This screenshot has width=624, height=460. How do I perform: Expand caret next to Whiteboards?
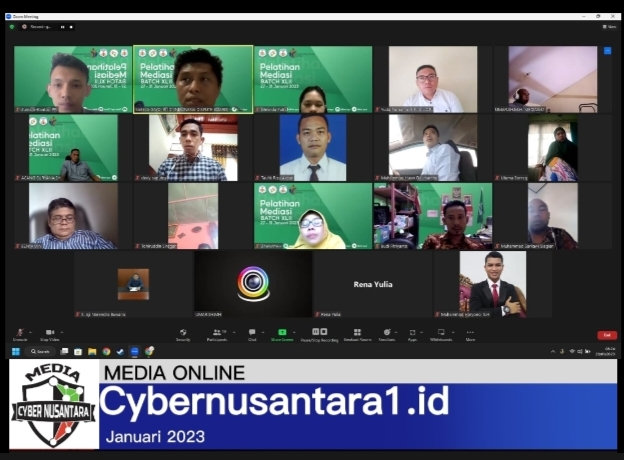coord(453,332)
